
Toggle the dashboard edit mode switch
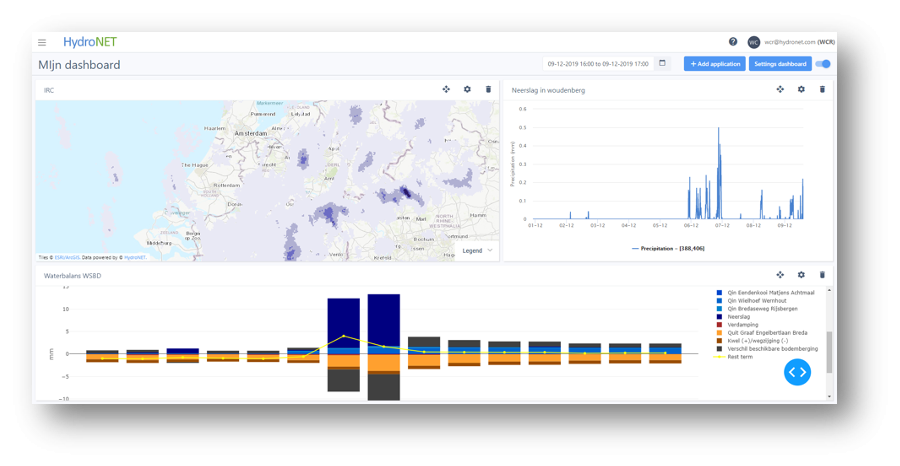(x=824, y=64)
